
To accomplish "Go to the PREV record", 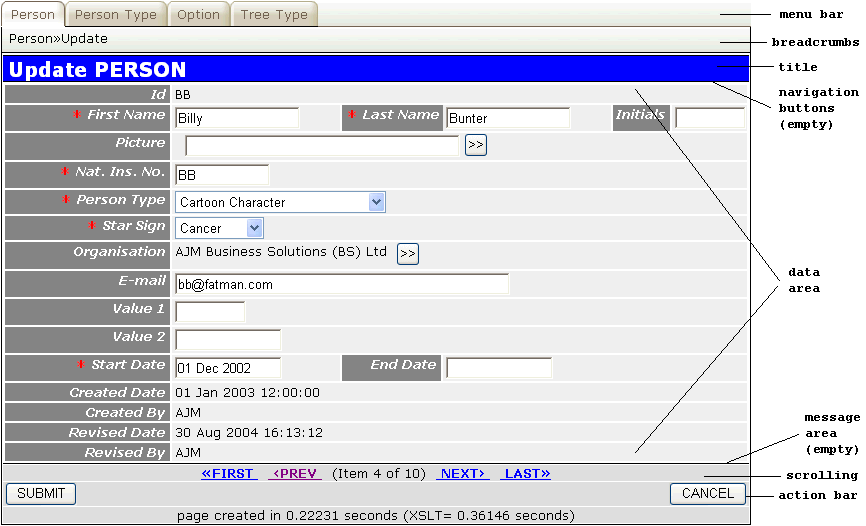I will [295, 473].
